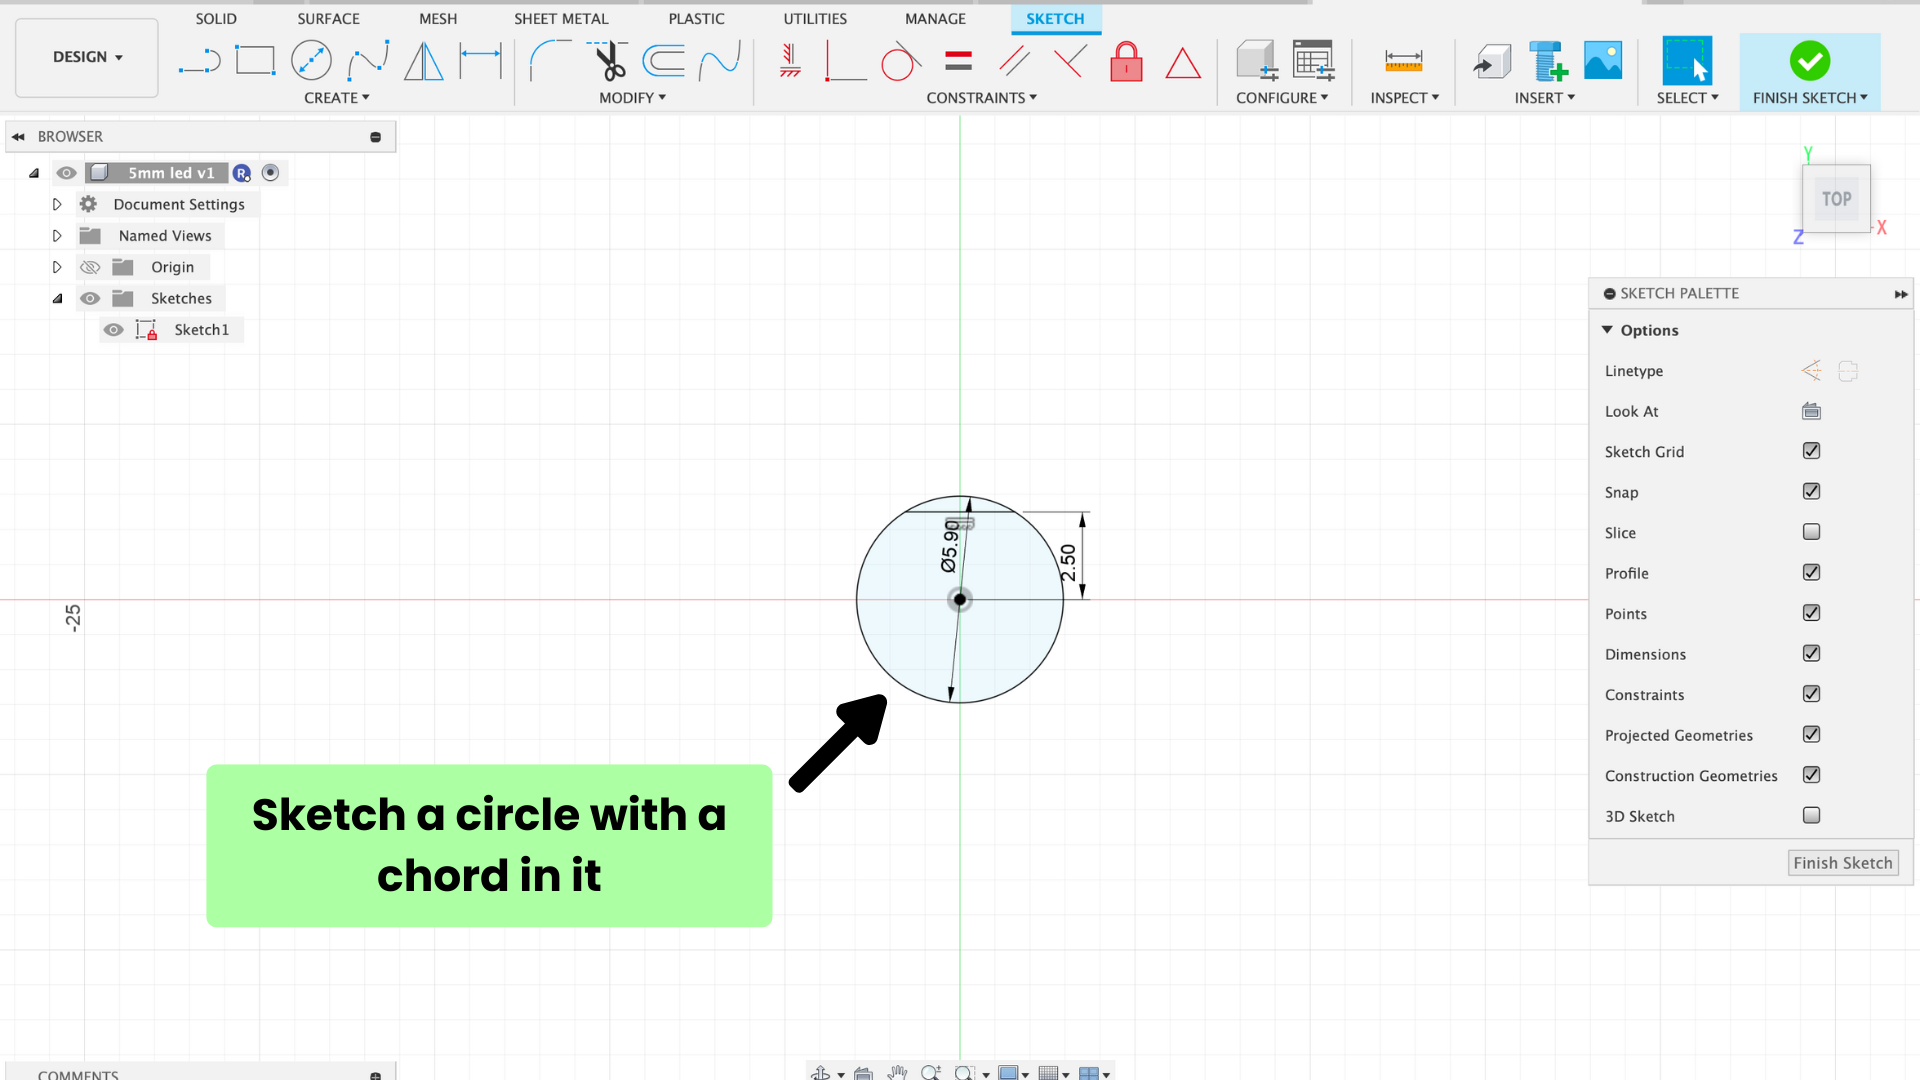The height and width of the screenshot is (1080, 1920).
Task: Click the Insert Derive icon
Action: [1492, 61]
